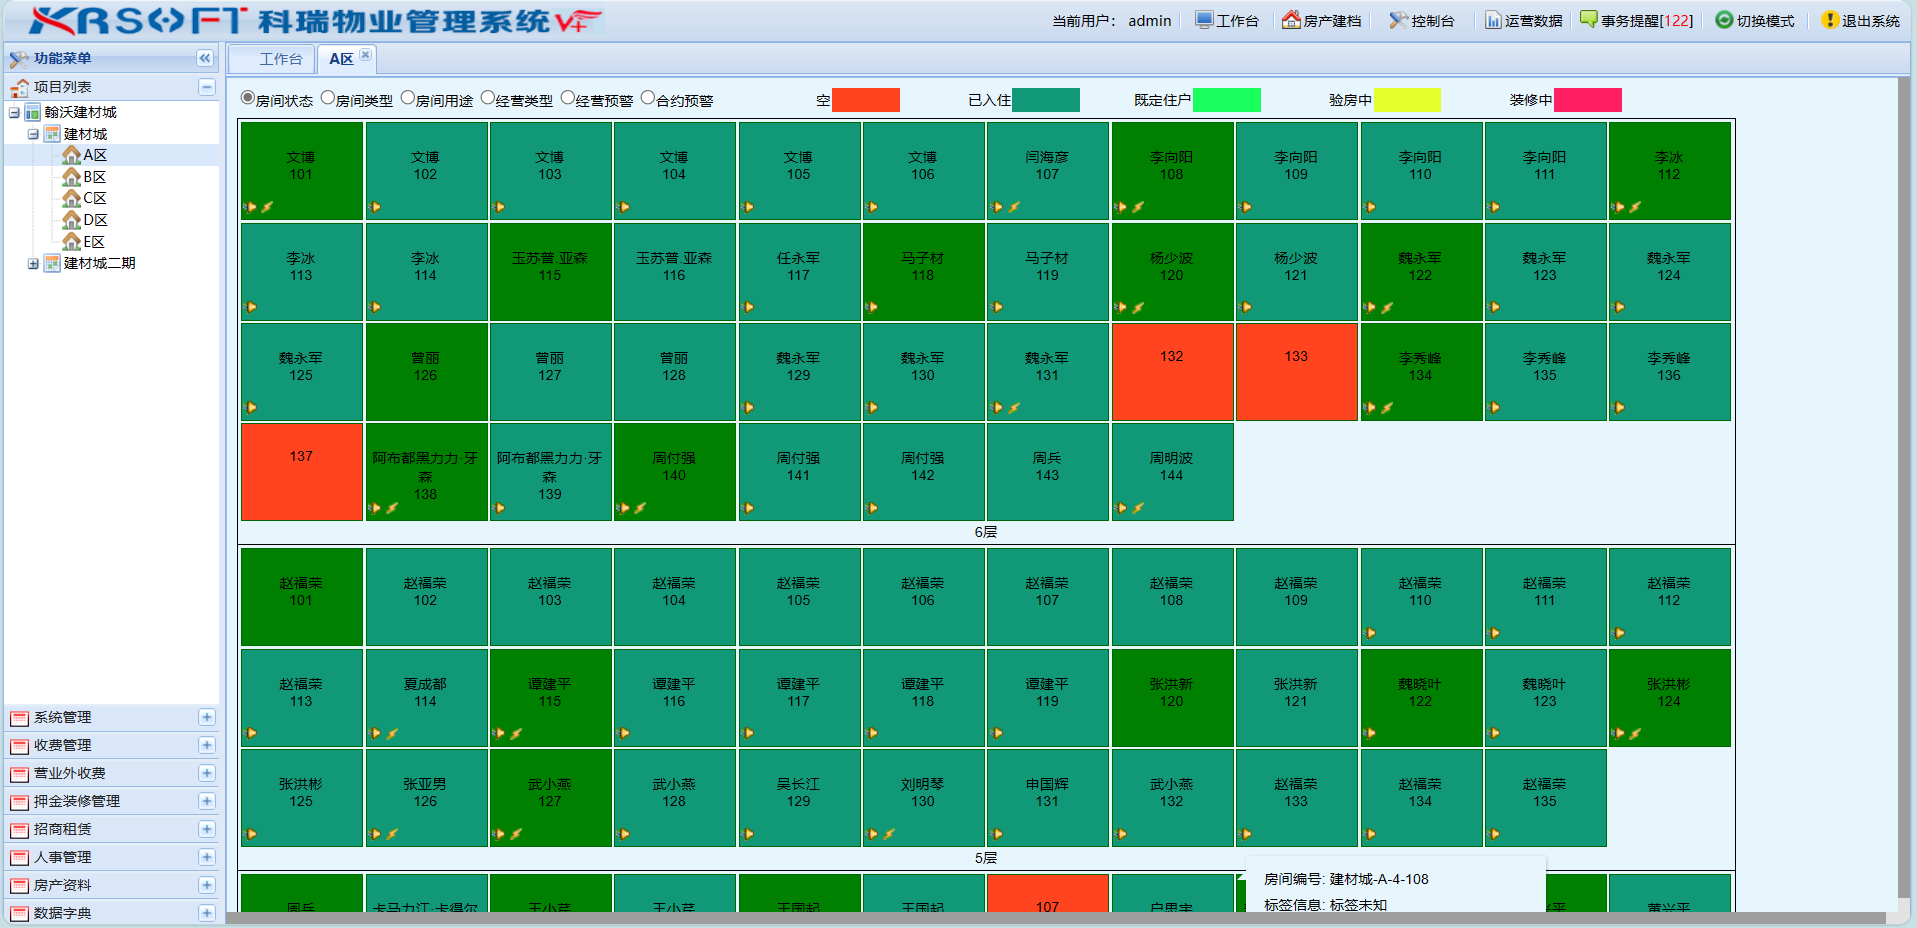Click 系统管理 panel icon
This screenshot has height=928, width=1917.
coord(19,718)
